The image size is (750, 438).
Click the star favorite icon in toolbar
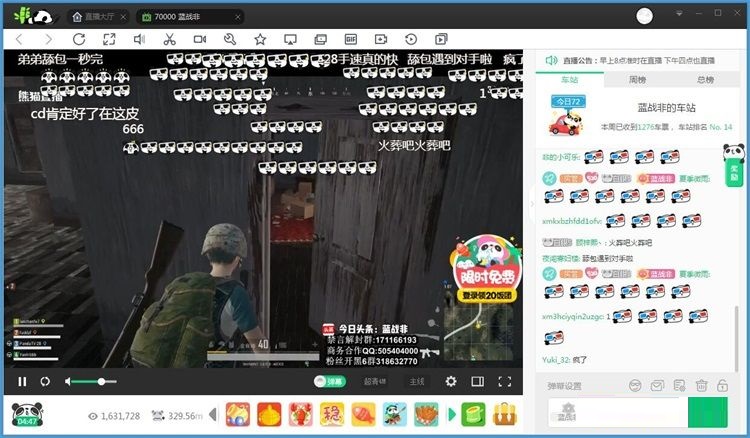(x=260, y=39)
